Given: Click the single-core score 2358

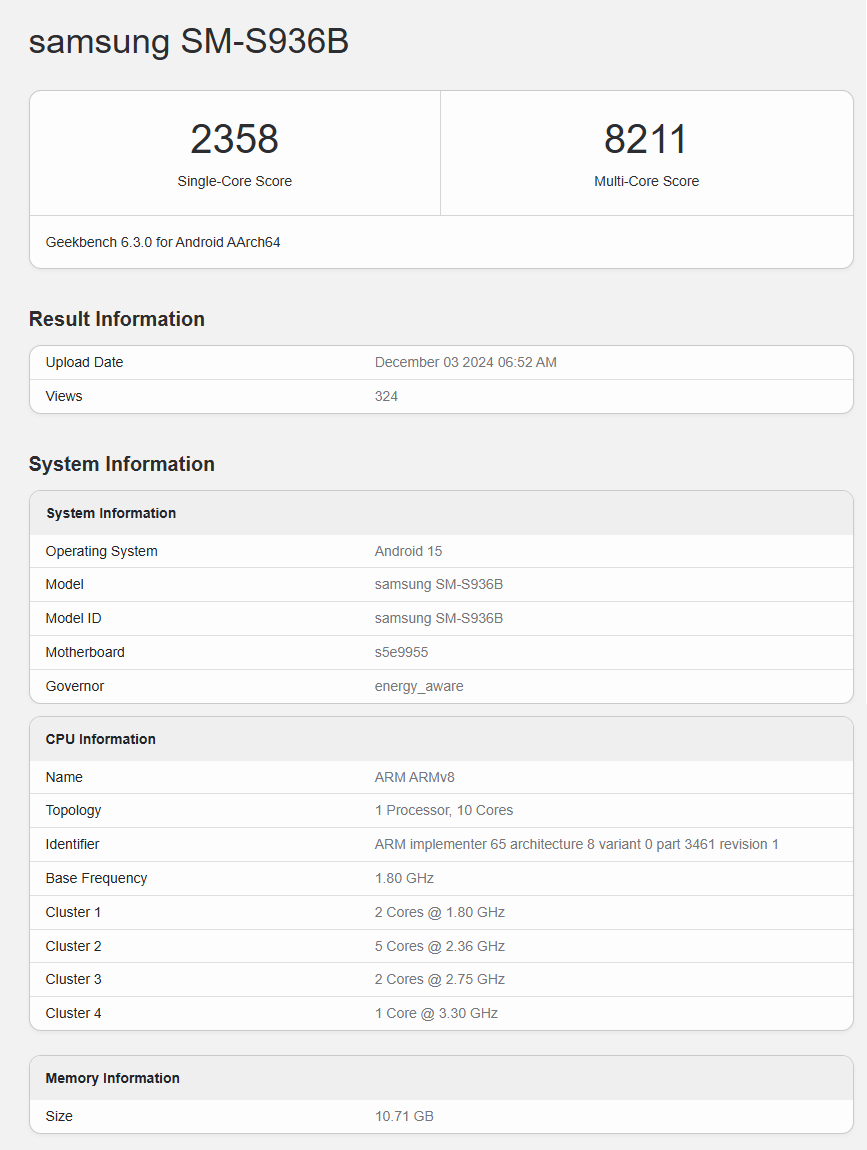Looking at the screenshot, I should click(x=234, y=139).
